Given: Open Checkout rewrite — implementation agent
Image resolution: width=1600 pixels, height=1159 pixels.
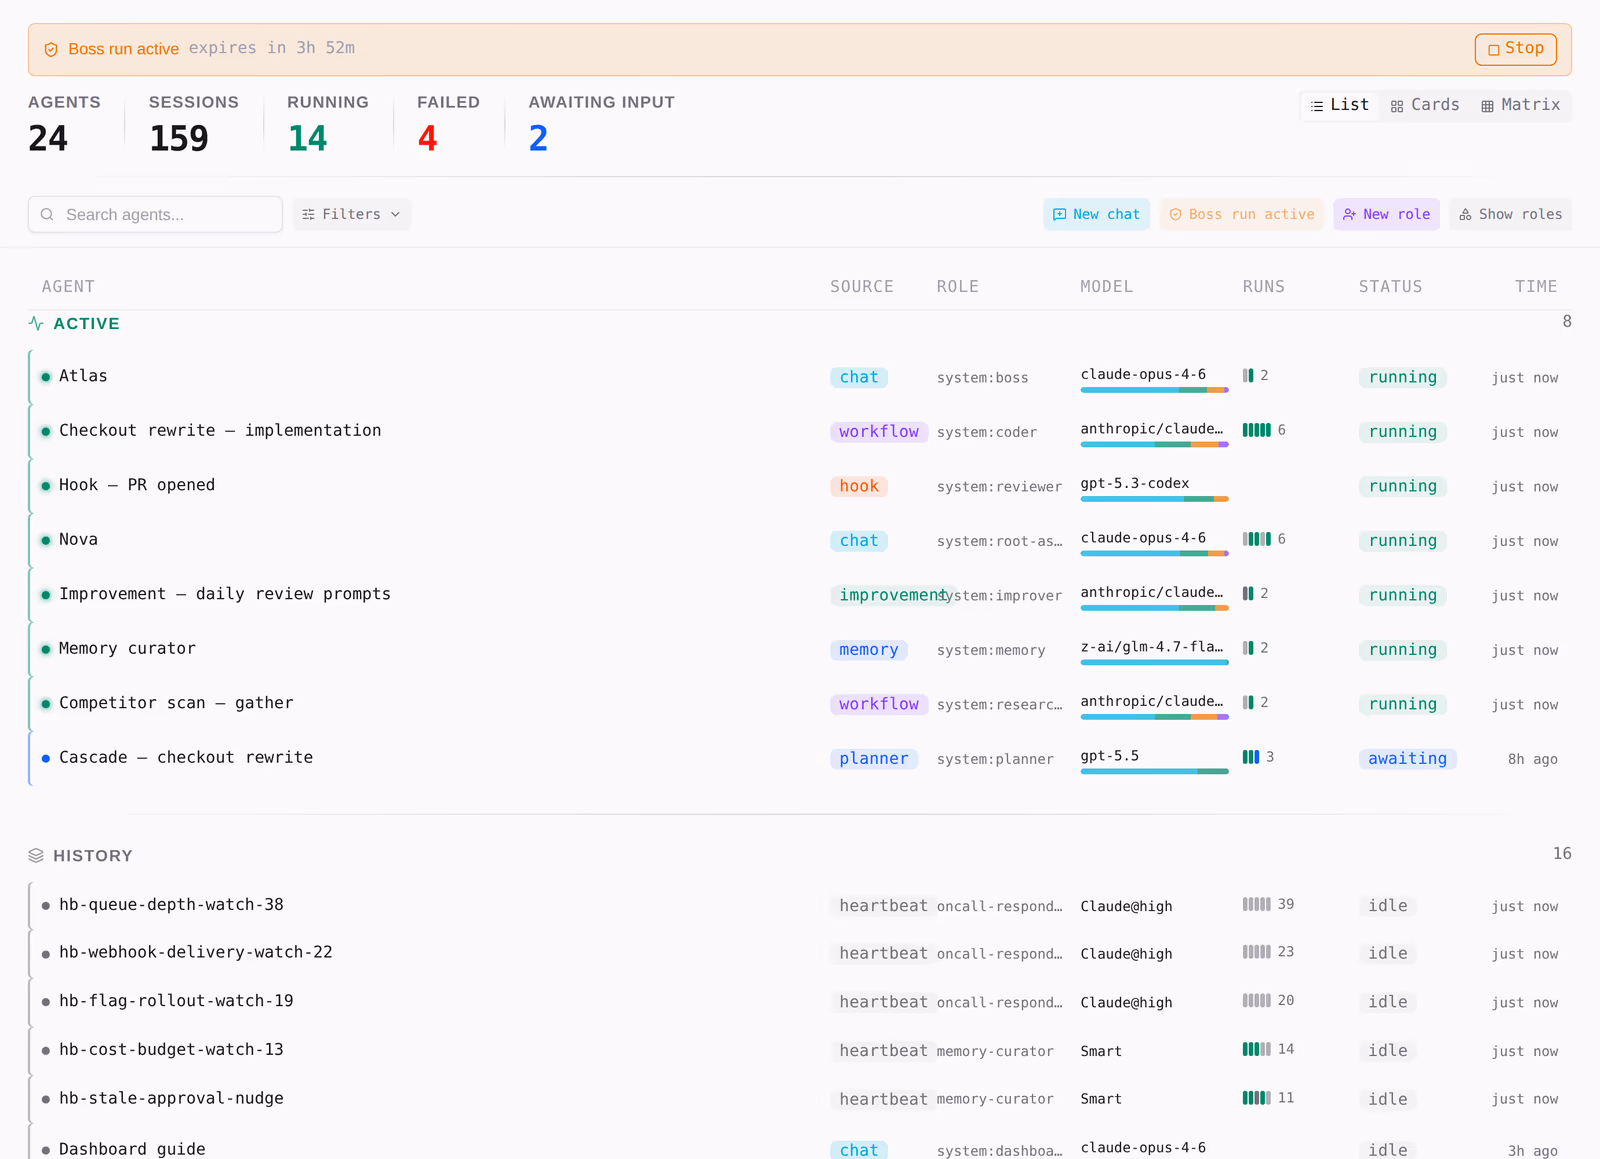Looking at the screenshot, I should point(800,431).
